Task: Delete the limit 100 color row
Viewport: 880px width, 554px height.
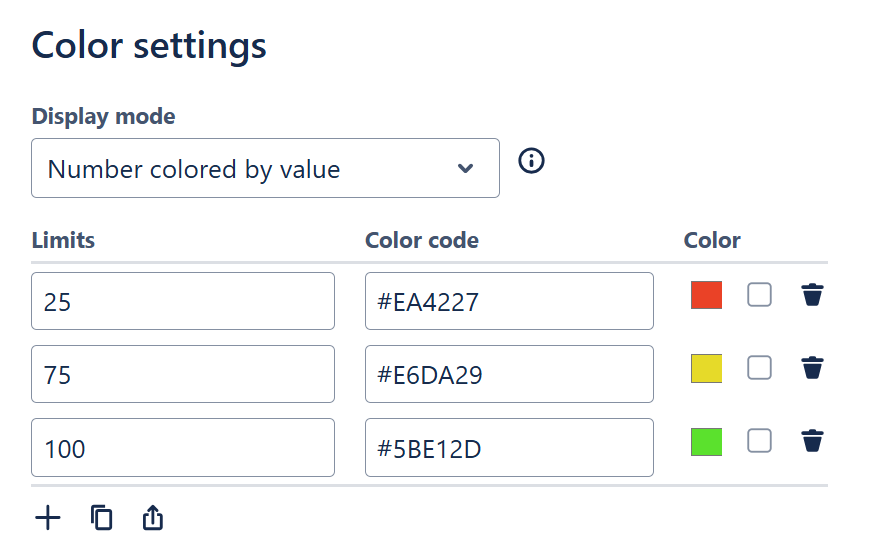Action: click(812, 441)
